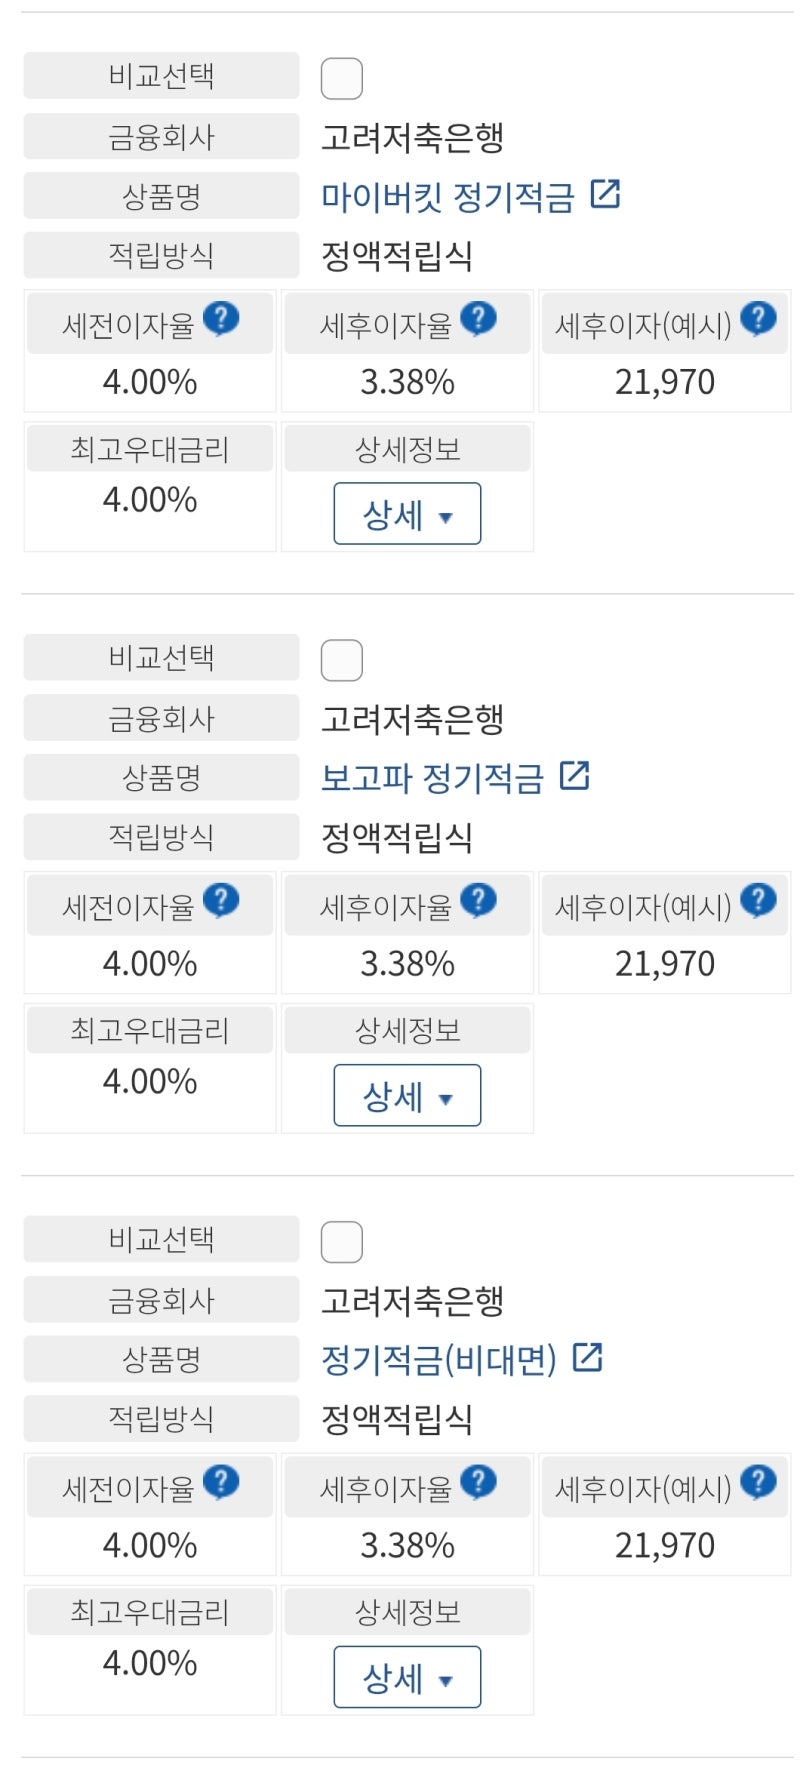Image resolution: width=800 pixels, height=1783 pixels.
Task: Click the external link icon next to 보고파 정기적금
Action: 575,775
